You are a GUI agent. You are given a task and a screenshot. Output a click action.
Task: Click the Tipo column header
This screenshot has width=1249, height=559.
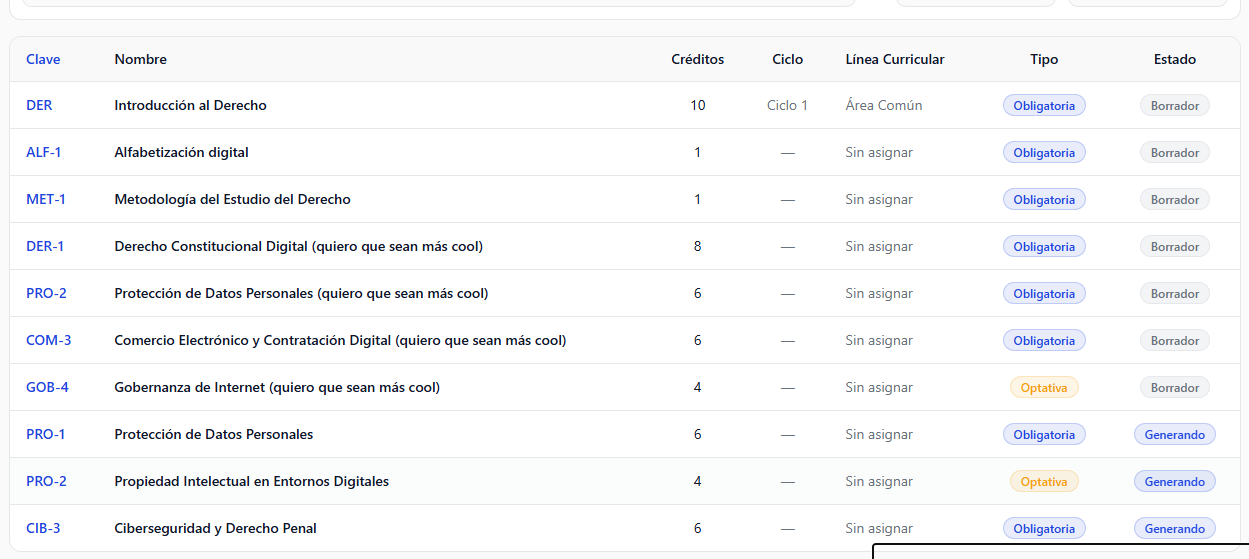(x=1044, y=59)
